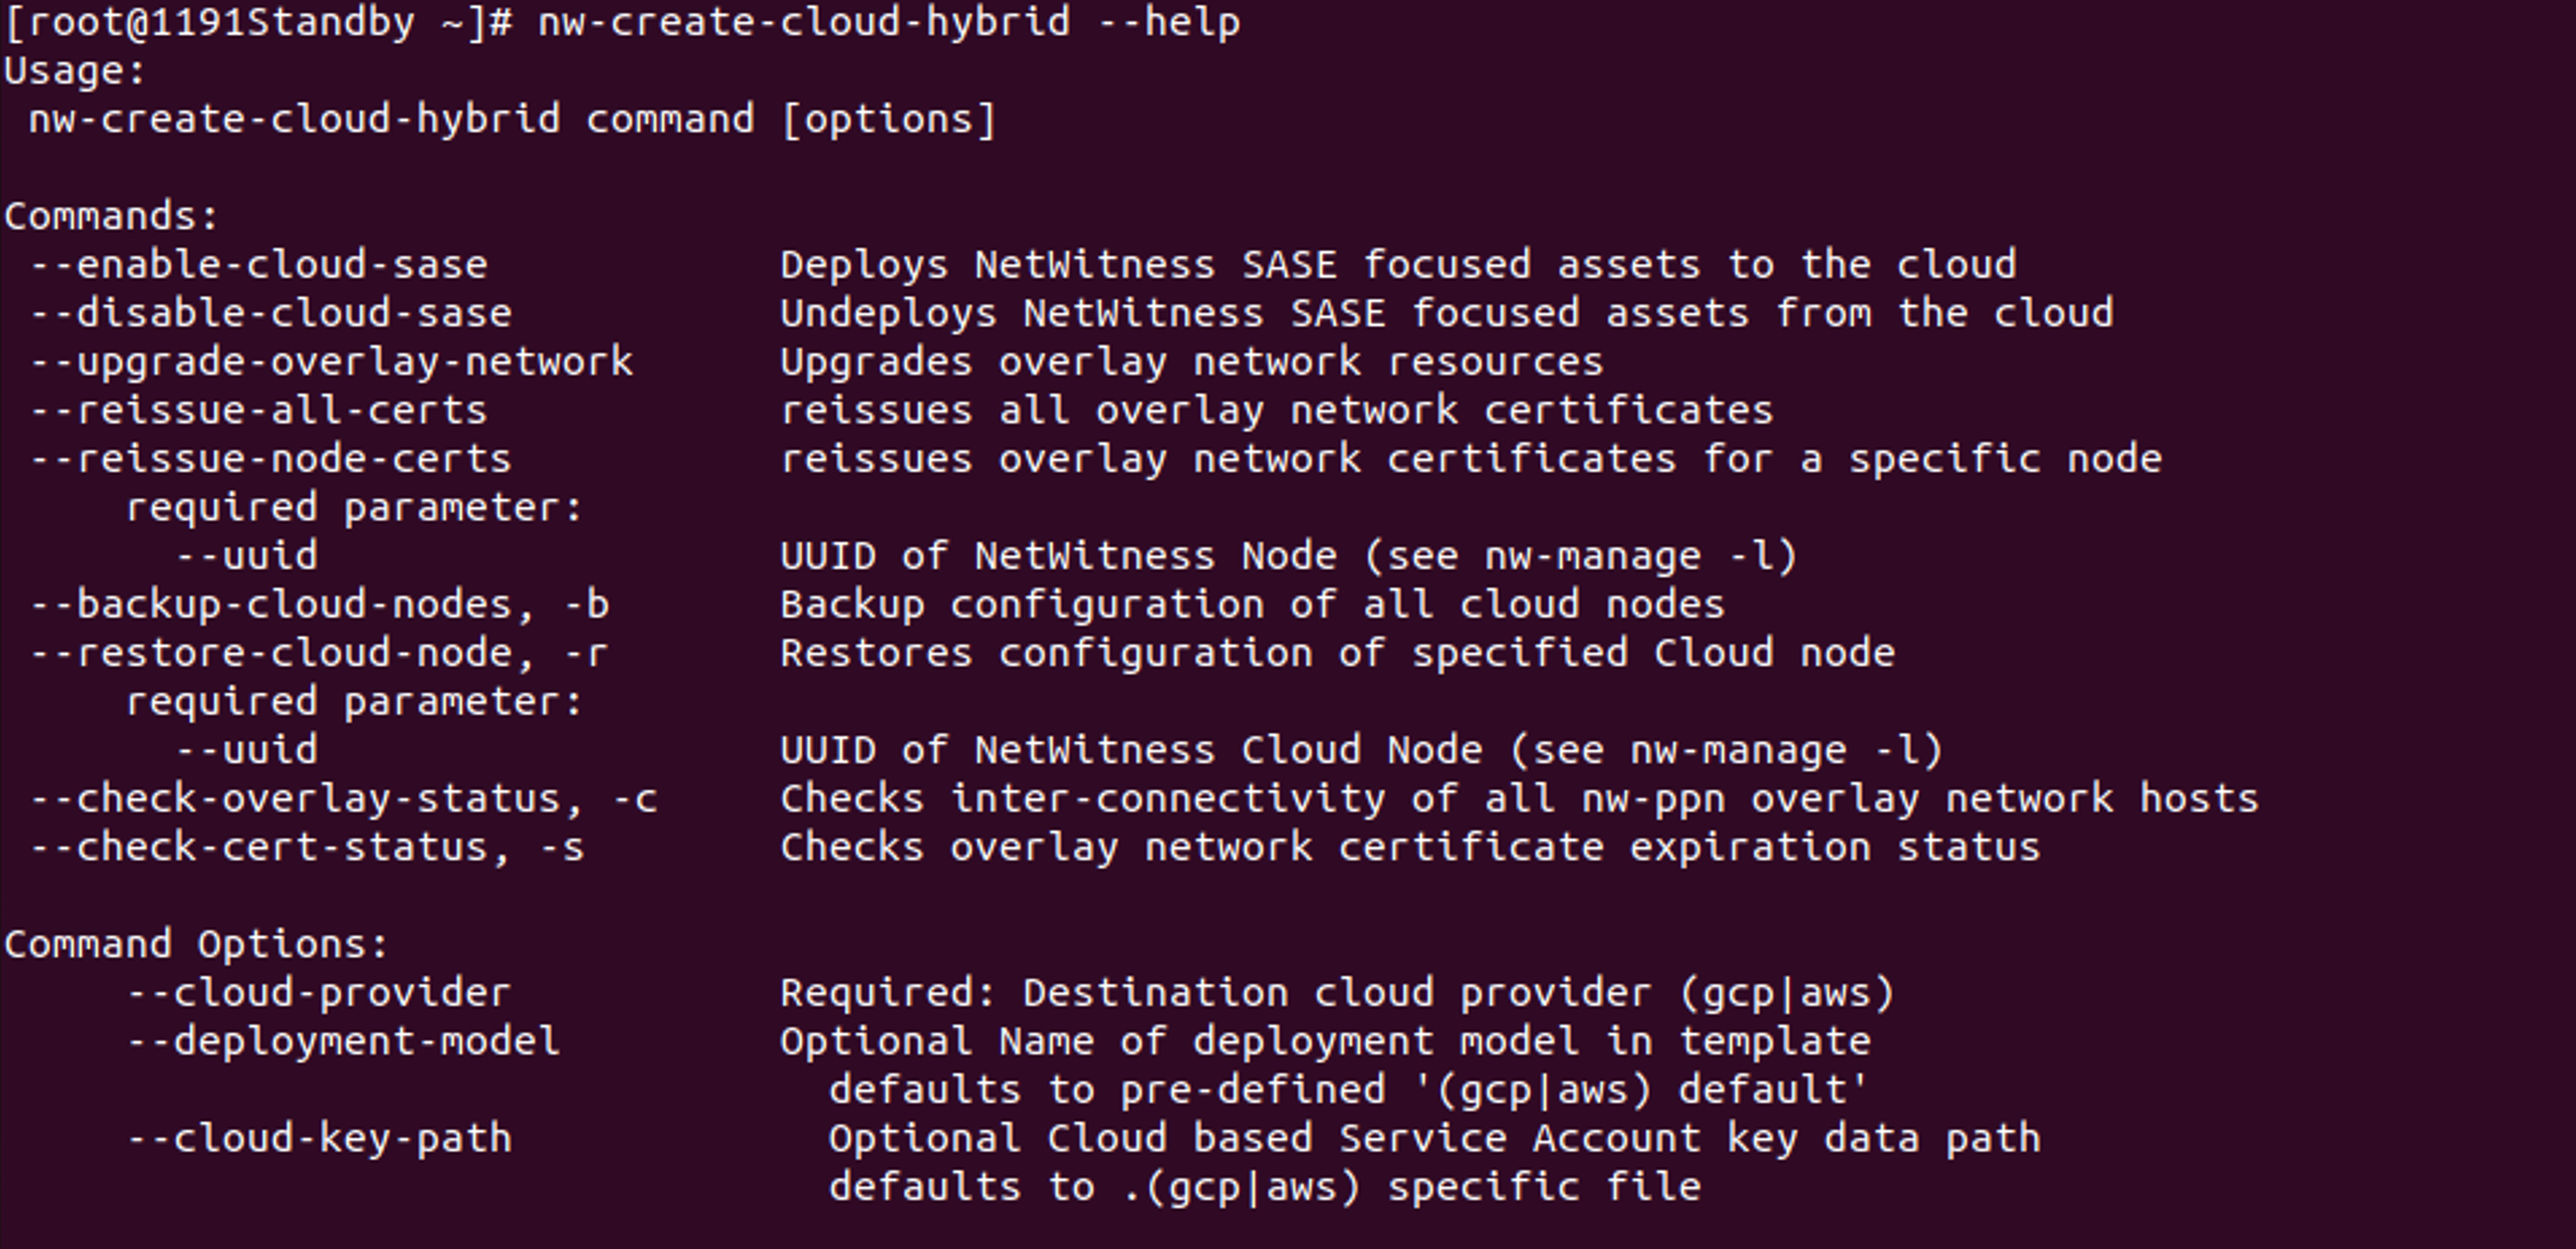Click the --check-overlay-status, -c option
The image size is (2576, 1249).
(x=343, y=799)
